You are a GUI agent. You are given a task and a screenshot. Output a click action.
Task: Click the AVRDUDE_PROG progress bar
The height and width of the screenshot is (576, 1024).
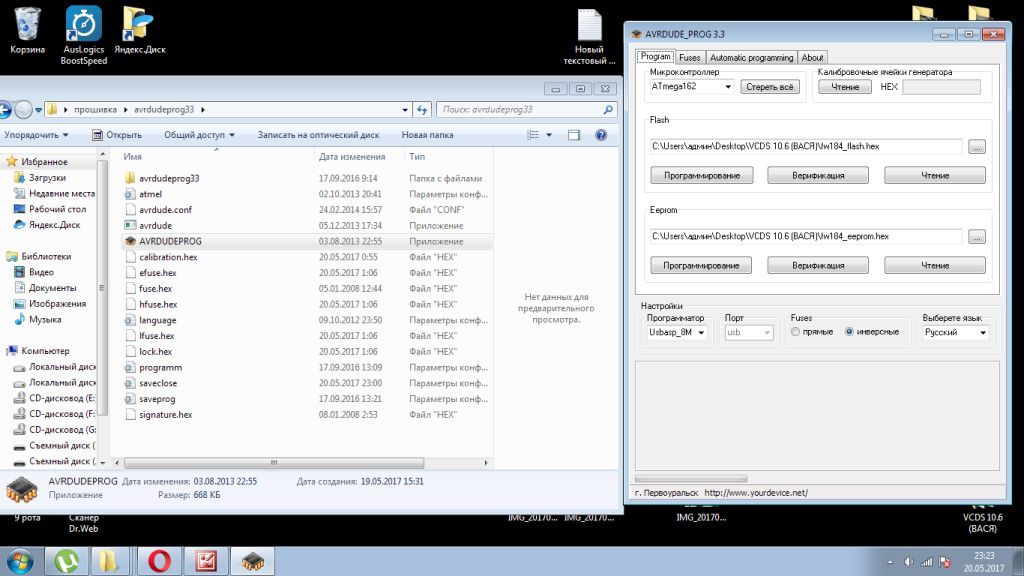click(691, 479)
